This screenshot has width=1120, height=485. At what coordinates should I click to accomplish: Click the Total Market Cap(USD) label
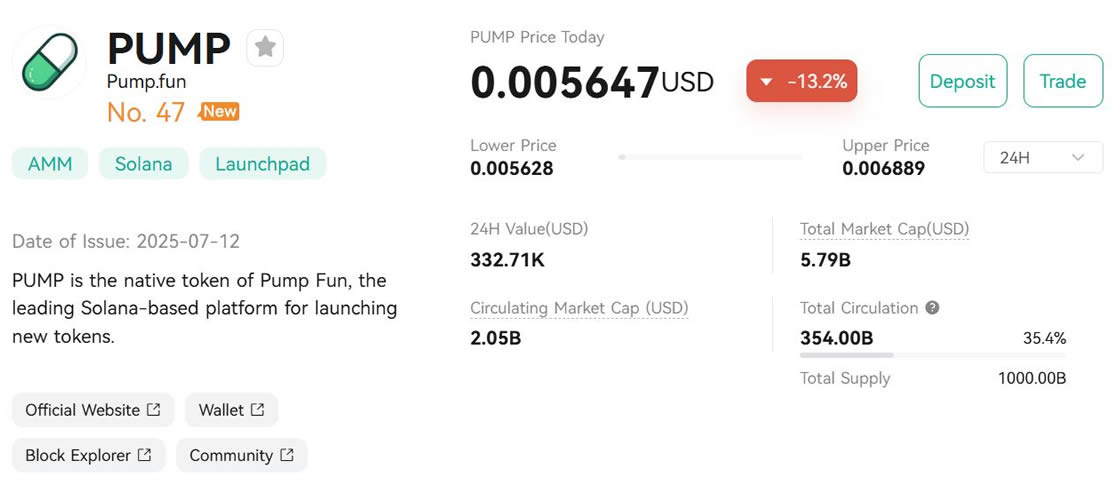pos(884,228)
